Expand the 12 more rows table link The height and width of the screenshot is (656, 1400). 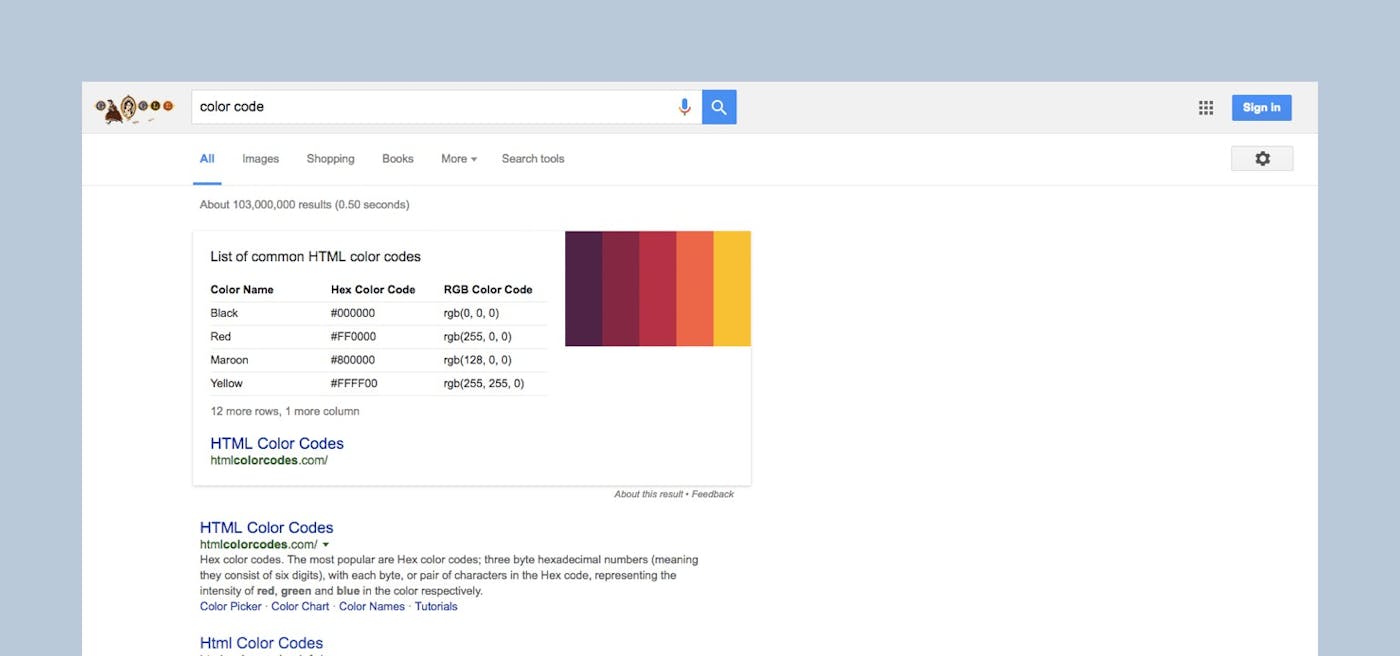coord(285,411)
